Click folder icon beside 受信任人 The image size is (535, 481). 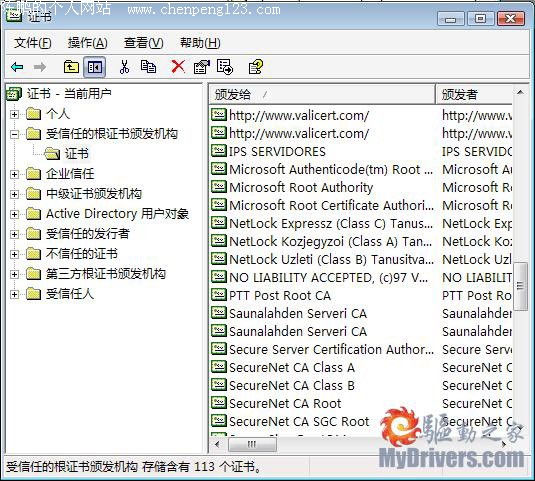click(33, 294)
